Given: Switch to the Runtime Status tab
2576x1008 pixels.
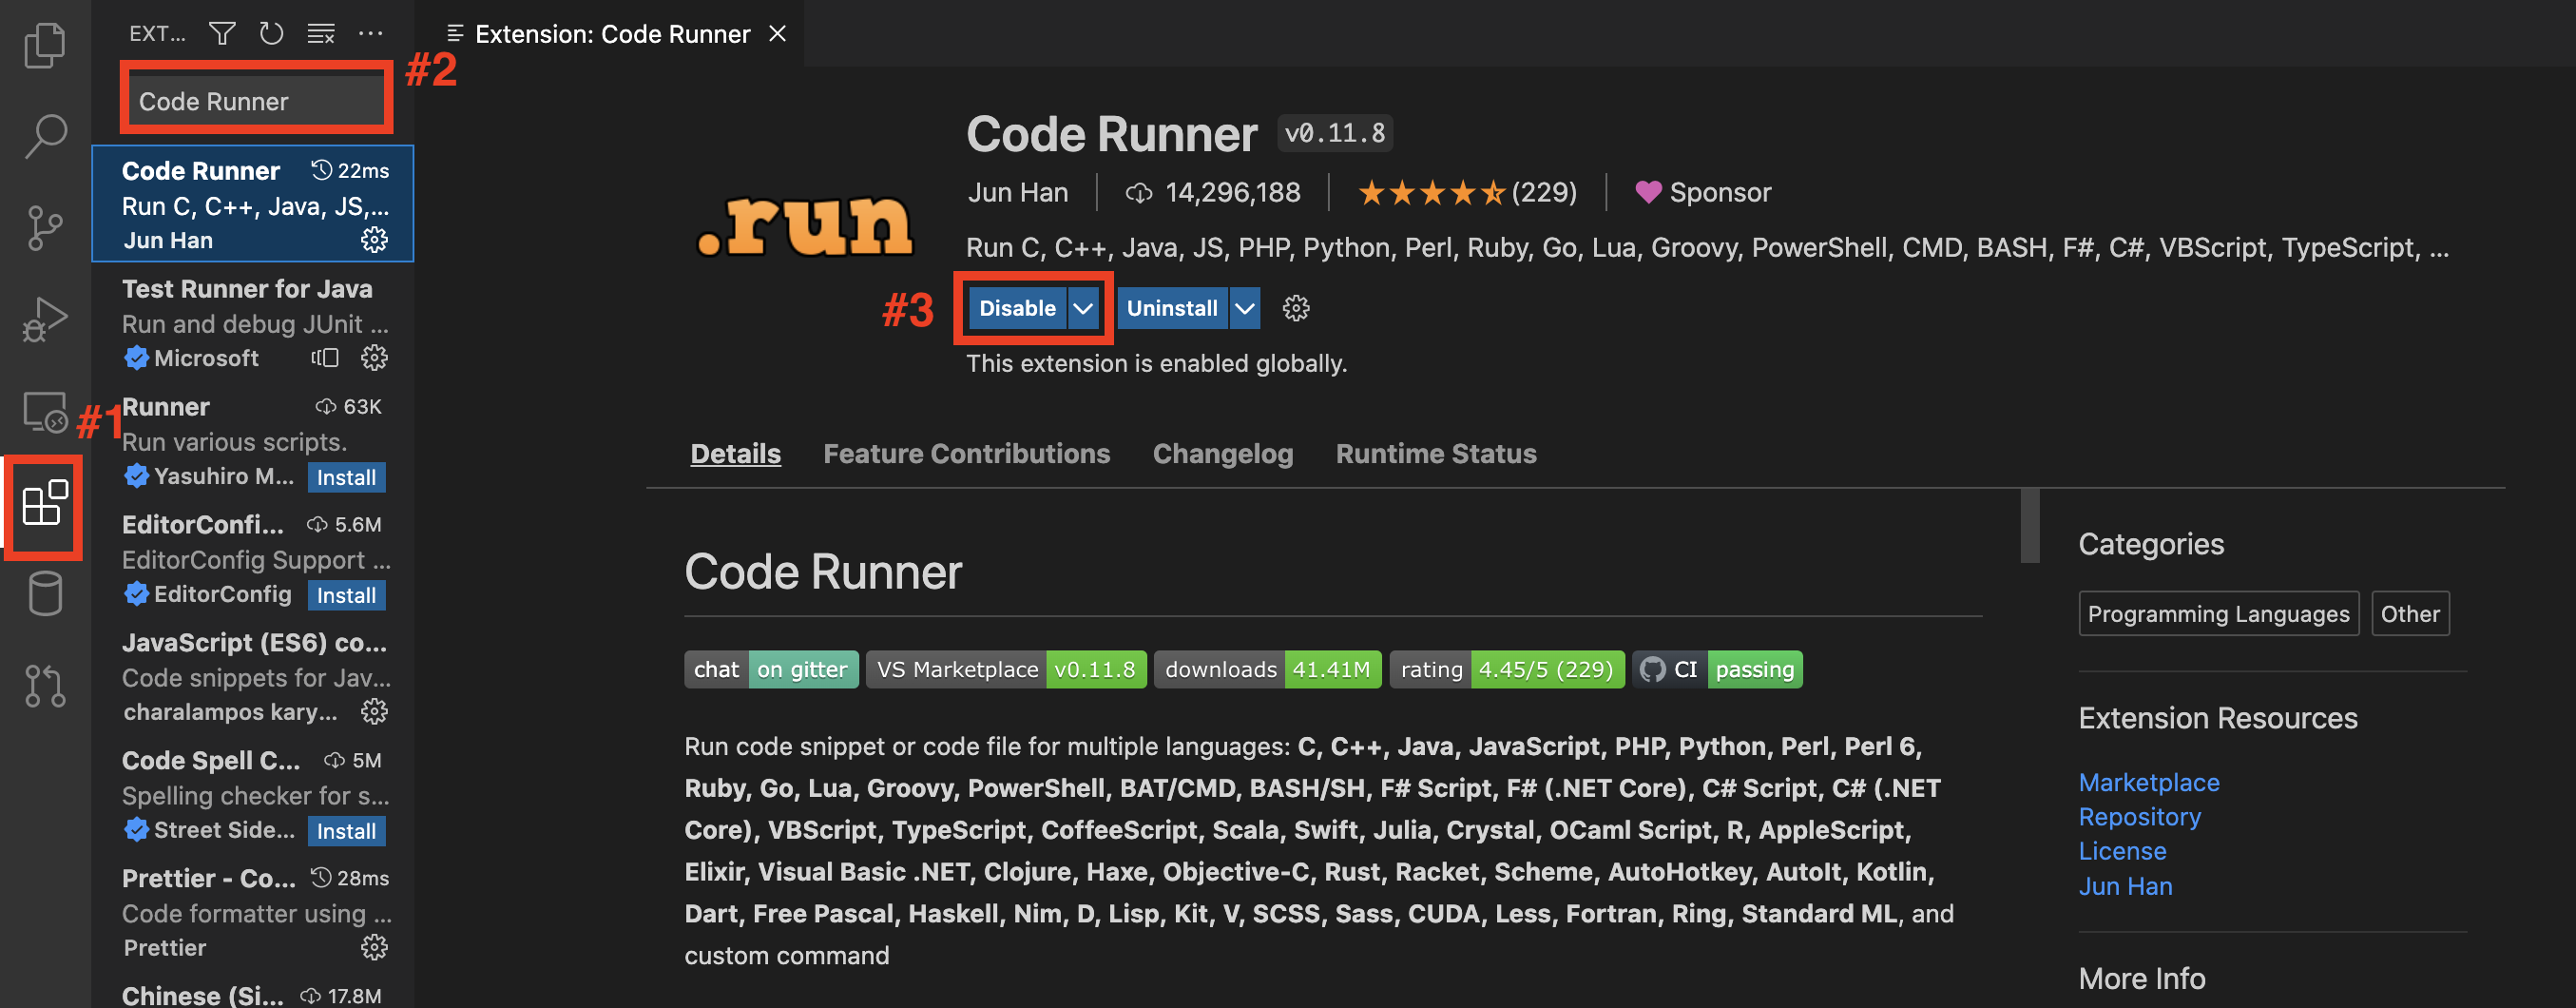Looking at the screenshot, I should click(1435, 454).
